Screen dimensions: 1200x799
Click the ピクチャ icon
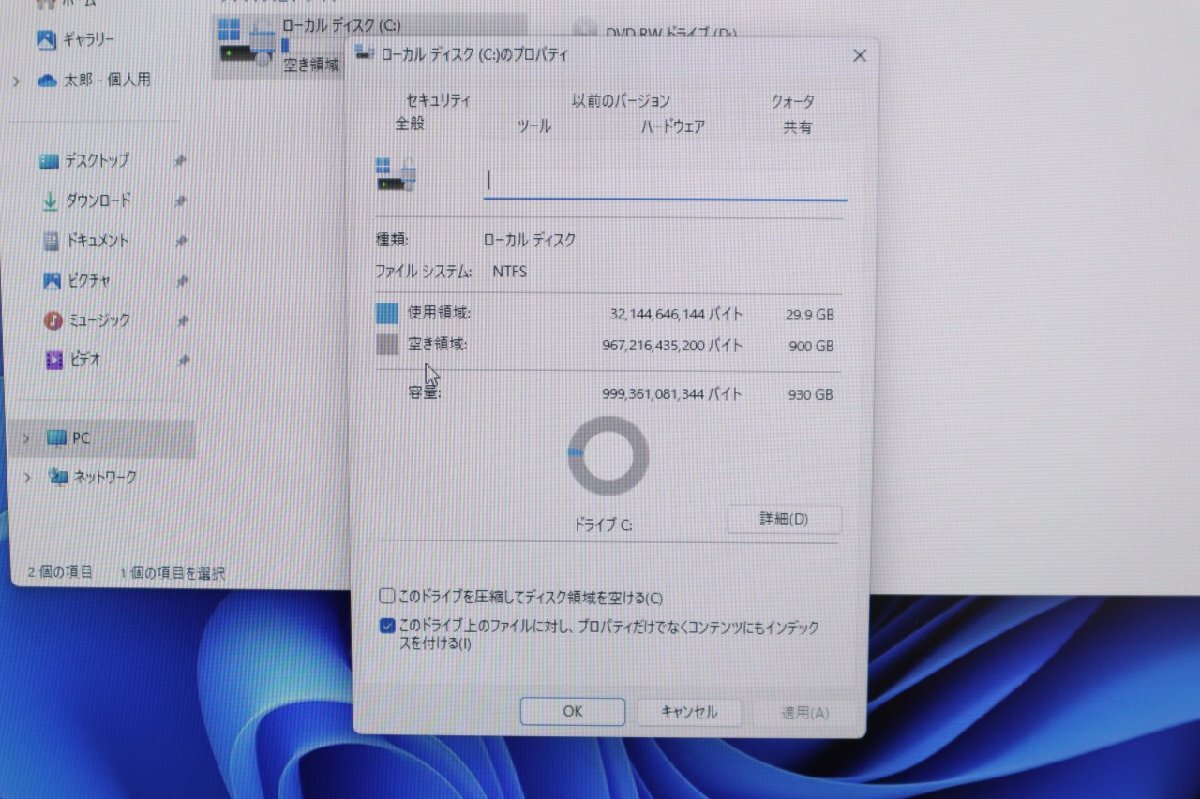pyautogui.click(x=51, y=281)
